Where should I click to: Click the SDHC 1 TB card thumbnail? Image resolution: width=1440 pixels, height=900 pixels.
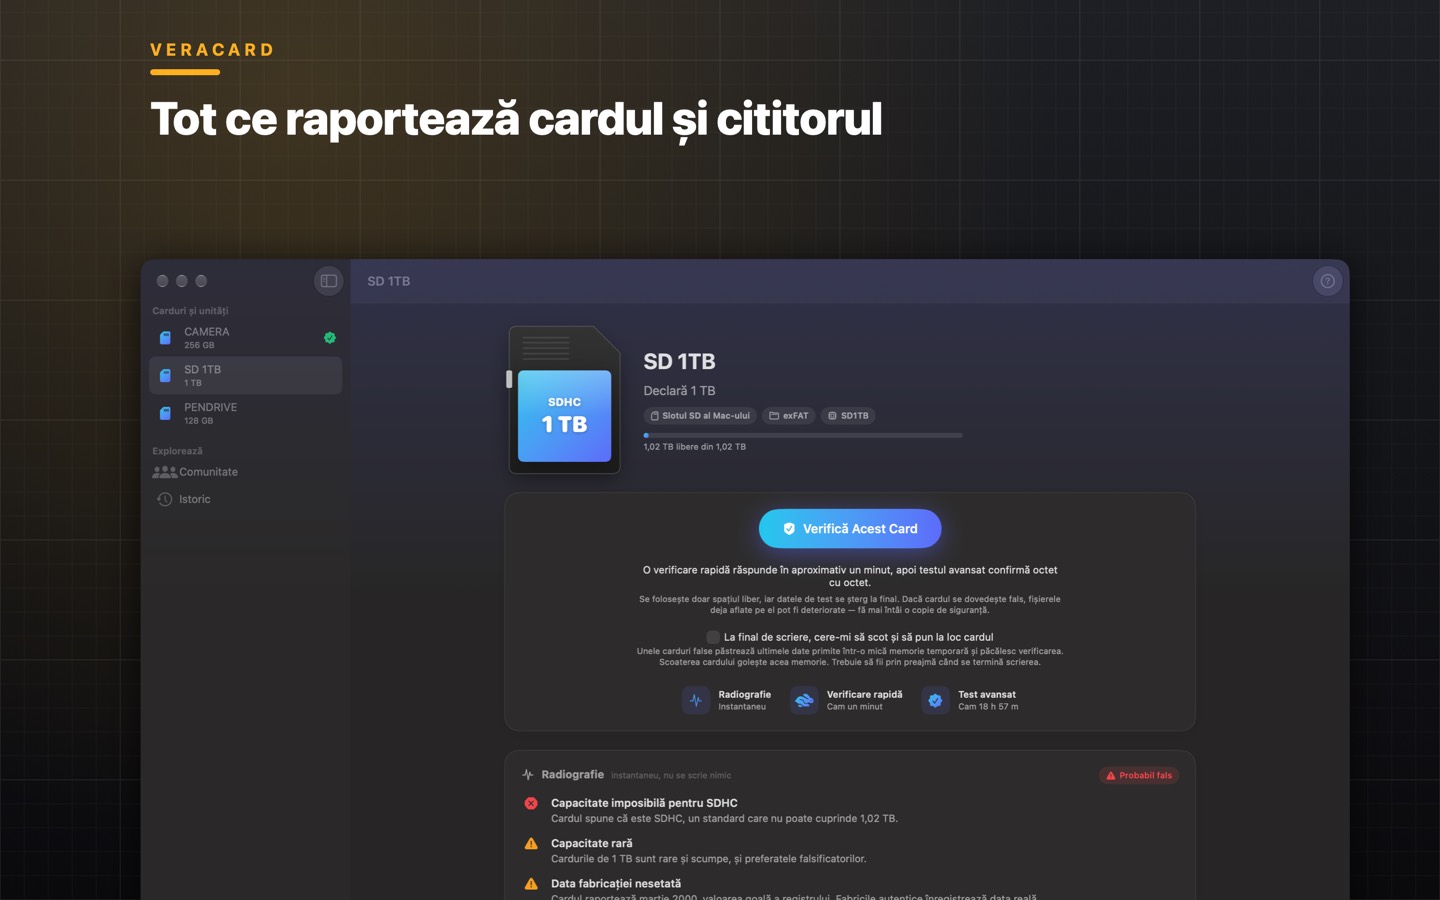click(565, 400)
